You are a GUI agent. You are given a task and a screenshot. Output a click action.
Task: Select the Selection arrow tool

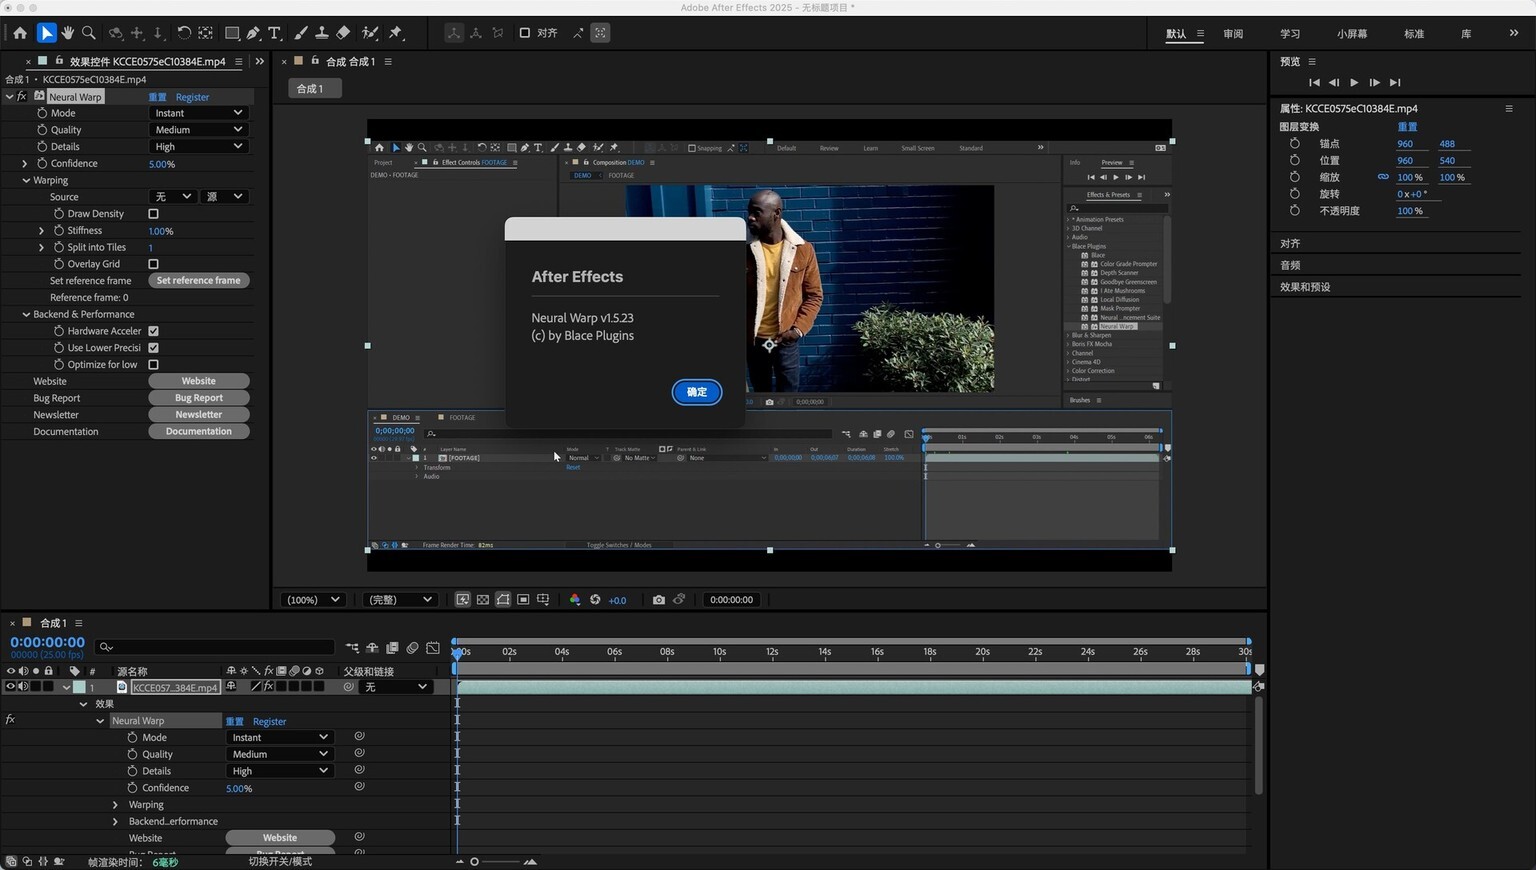tap(46, 33)
